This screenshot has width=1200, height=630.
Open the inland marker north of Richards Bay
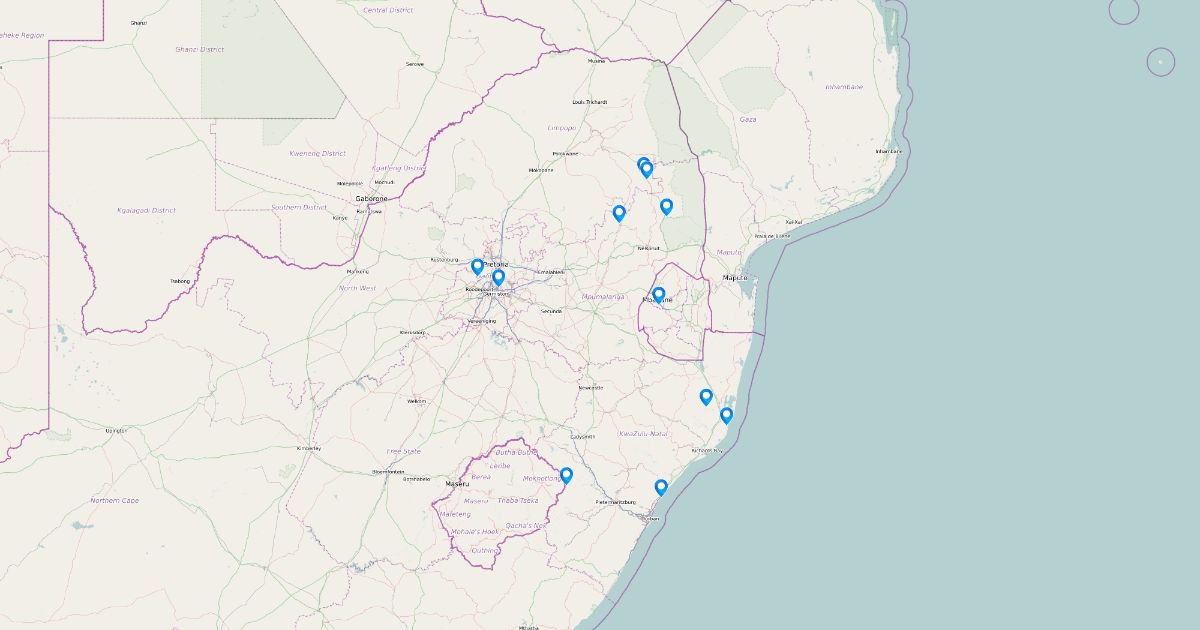point(705,396)
